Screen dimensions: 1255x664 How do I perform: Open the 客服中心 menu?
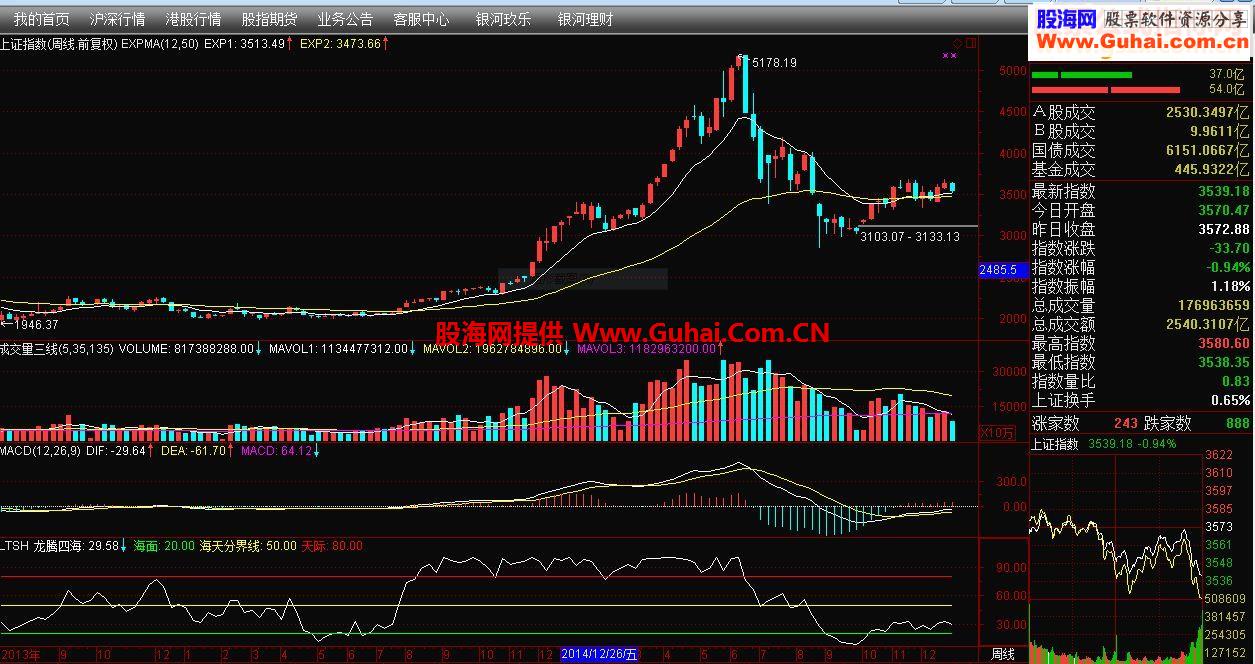[421, 19]
